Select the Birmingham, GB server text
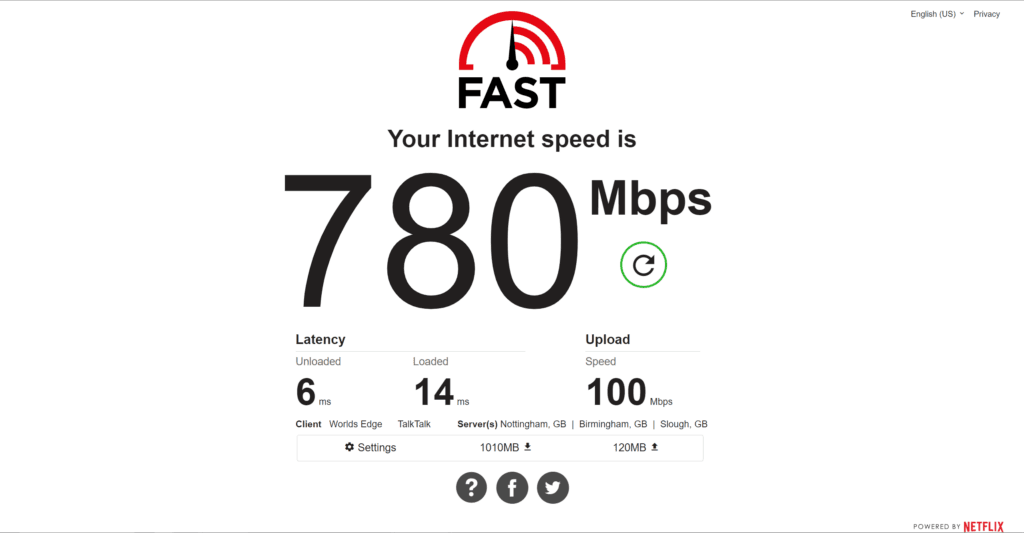This screenshot has height=533, width=1024. pos(613,424)
